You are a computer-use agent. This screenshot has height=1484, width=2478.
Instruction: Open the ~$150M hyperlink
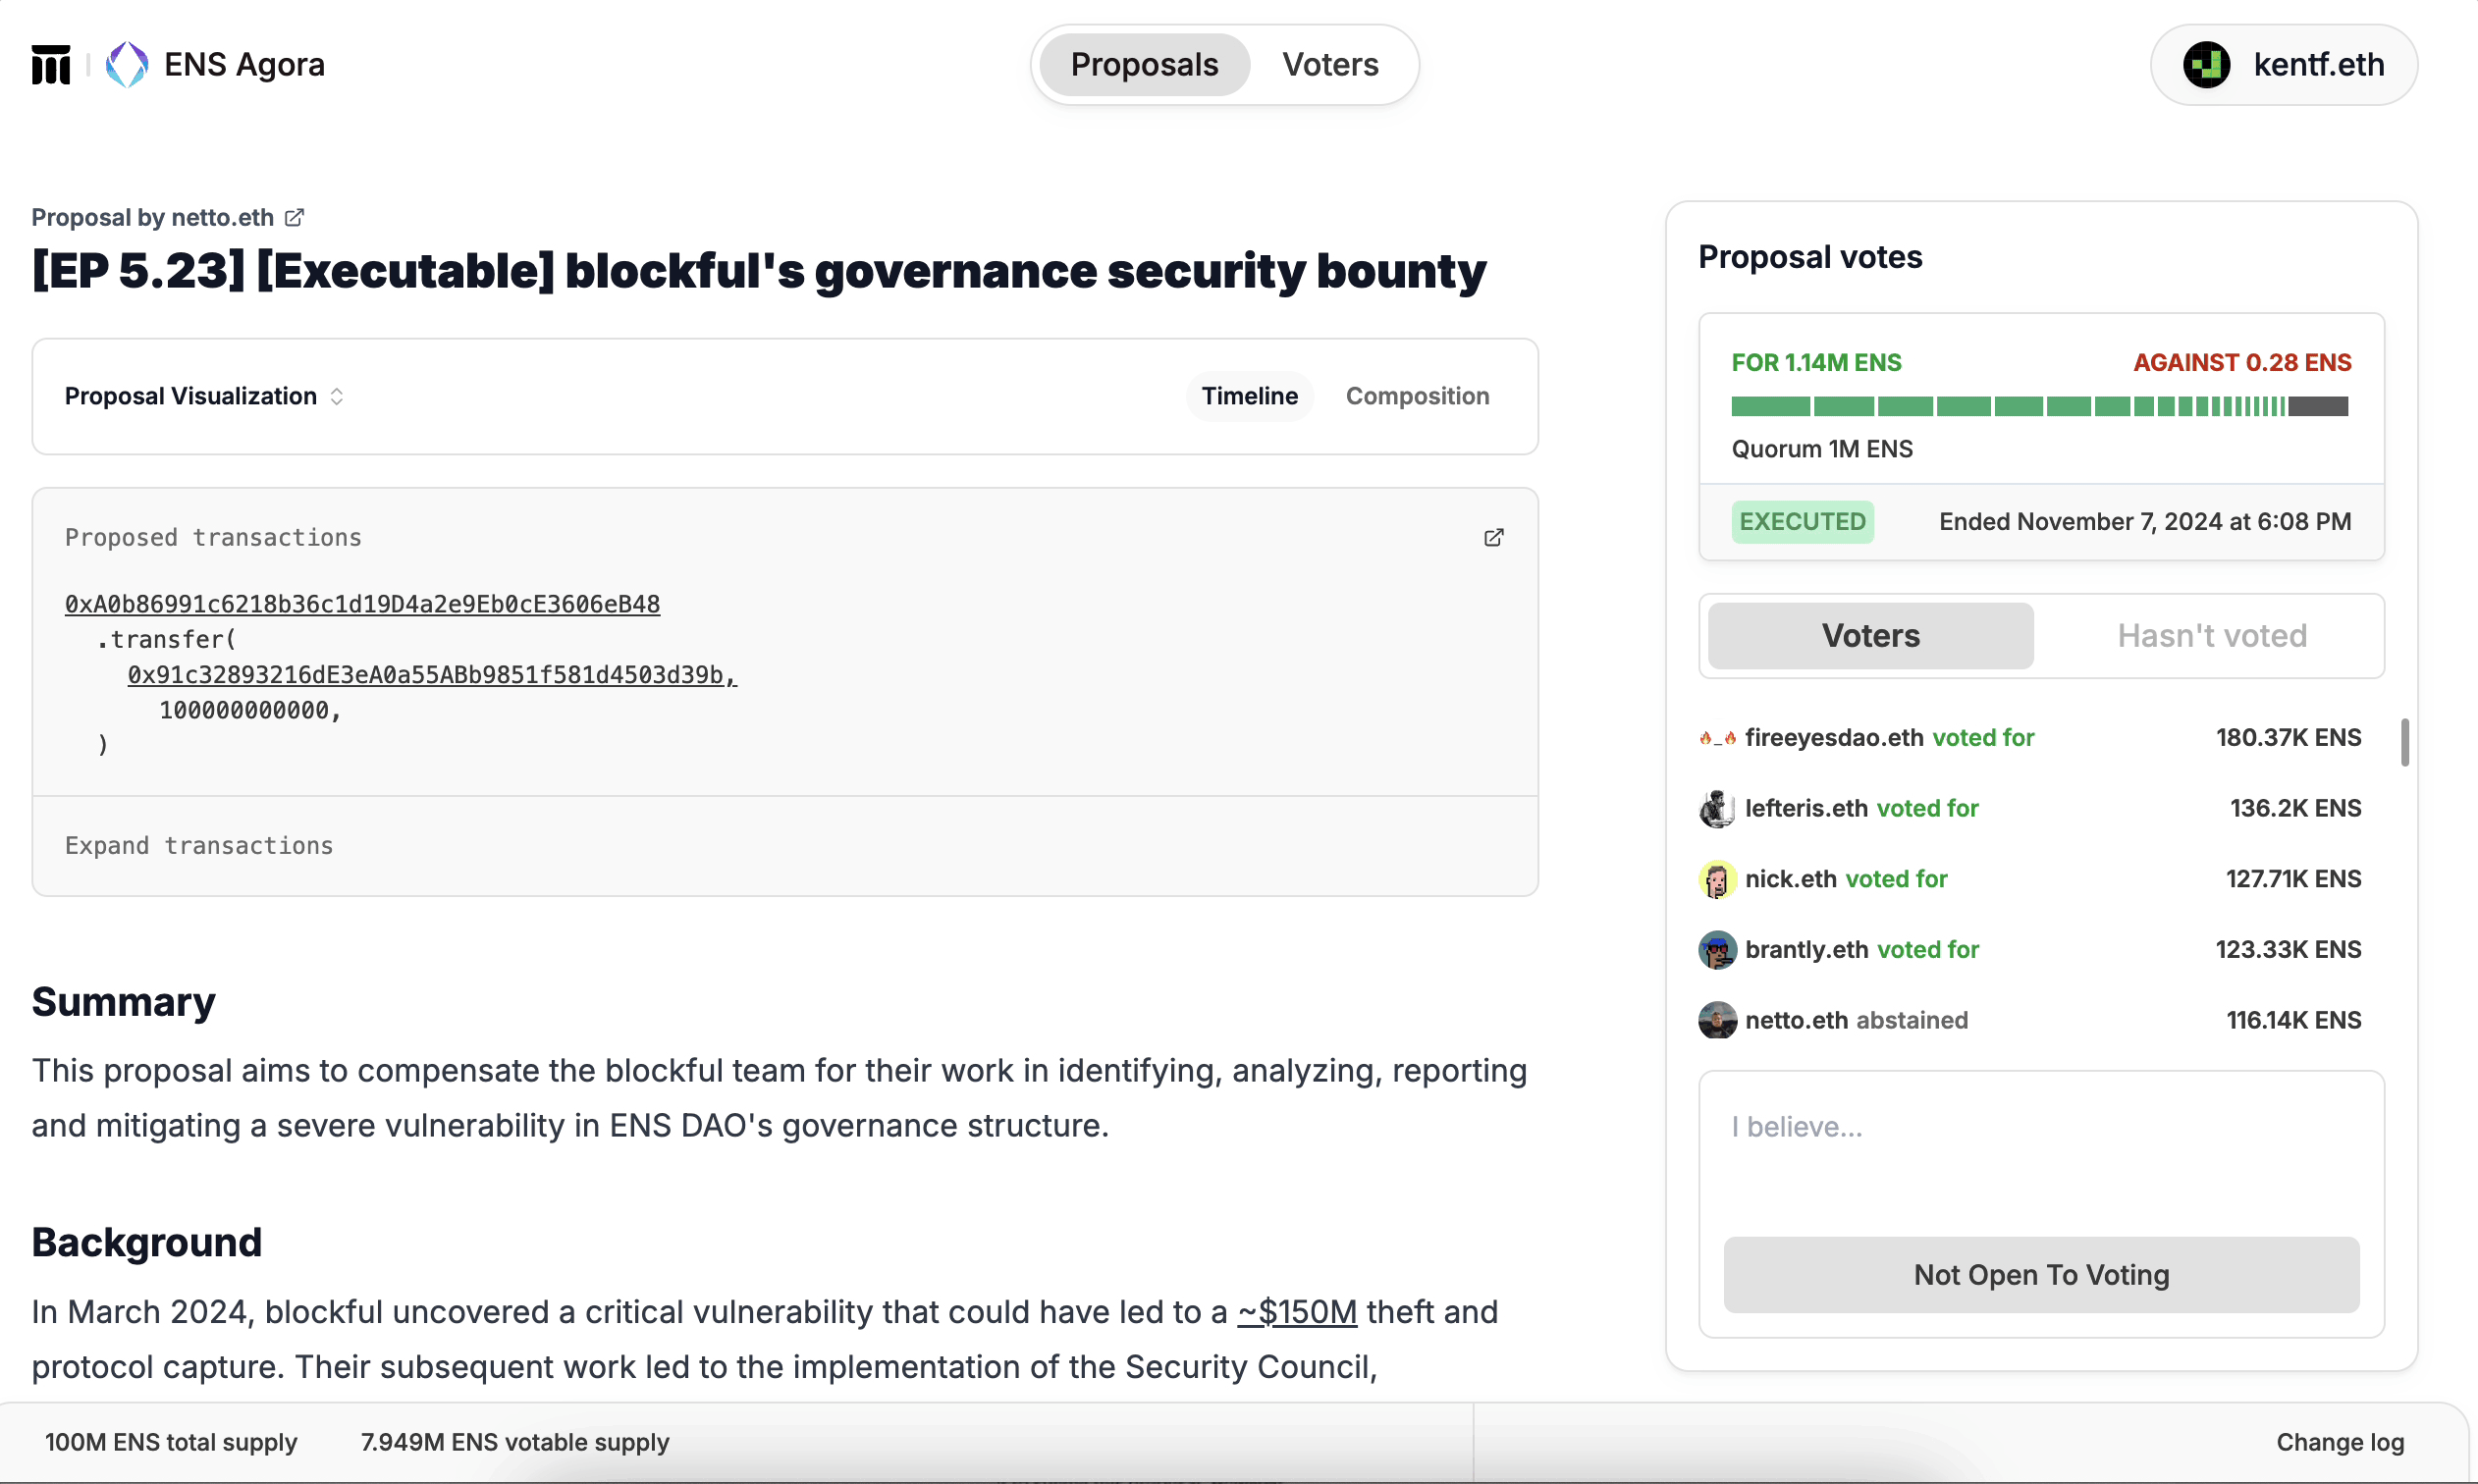pyautogui.click(x=1297, y=1312)
